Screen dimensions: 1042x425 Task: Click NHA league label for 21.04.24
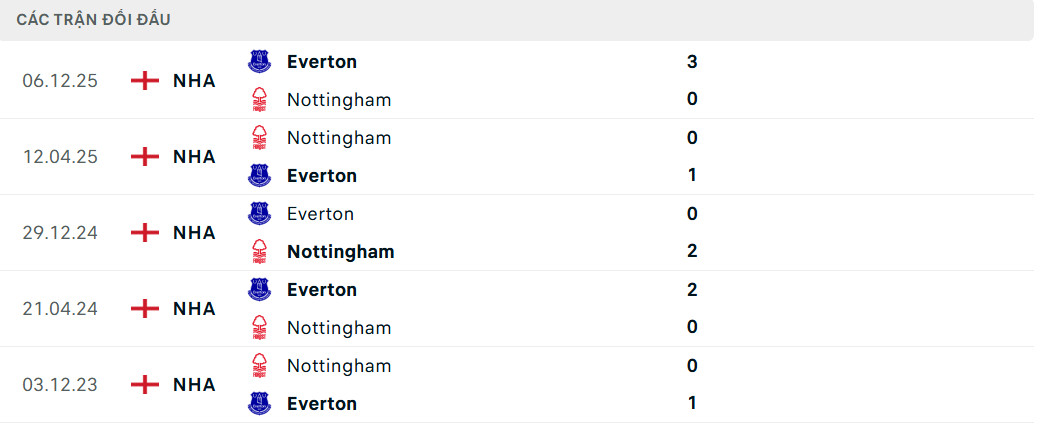pyautogui.click(x=194, y=309)
